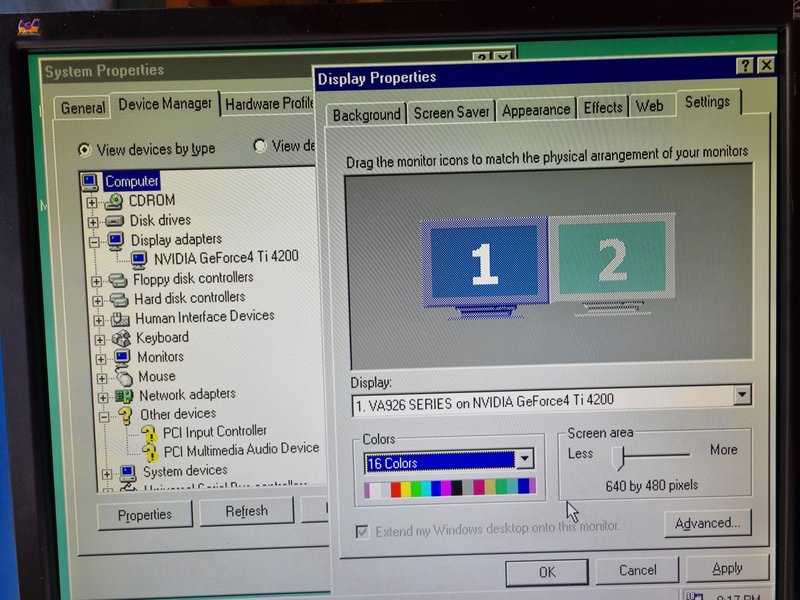Click the CDROM drive icon
Viewport: 800px width, 600px height.
coord(114,202)
